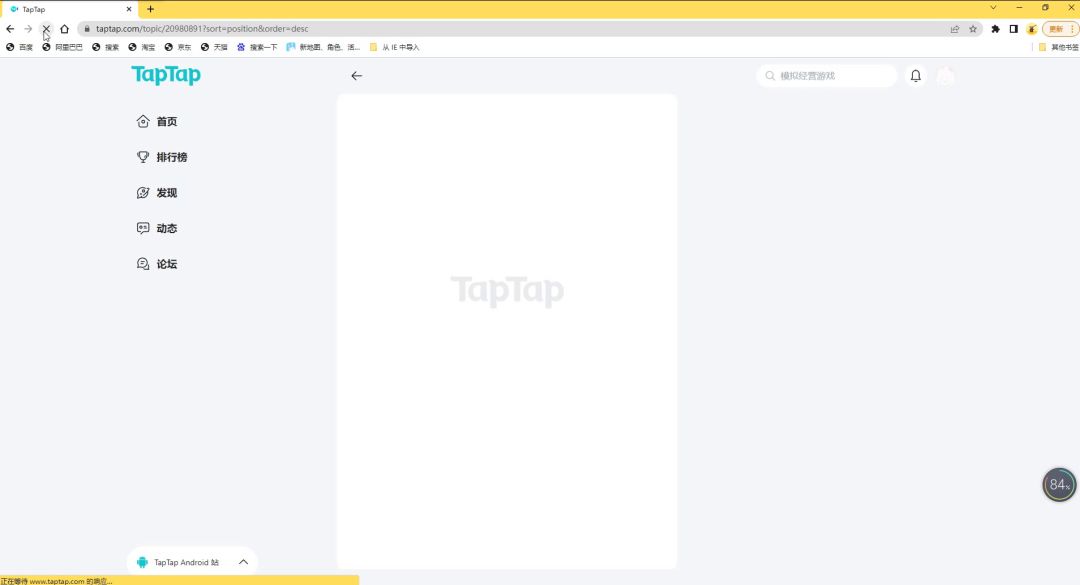1080x585 pixels.
Task: Expand the TapTap Android 站 panel
Action: click(243, 562)
